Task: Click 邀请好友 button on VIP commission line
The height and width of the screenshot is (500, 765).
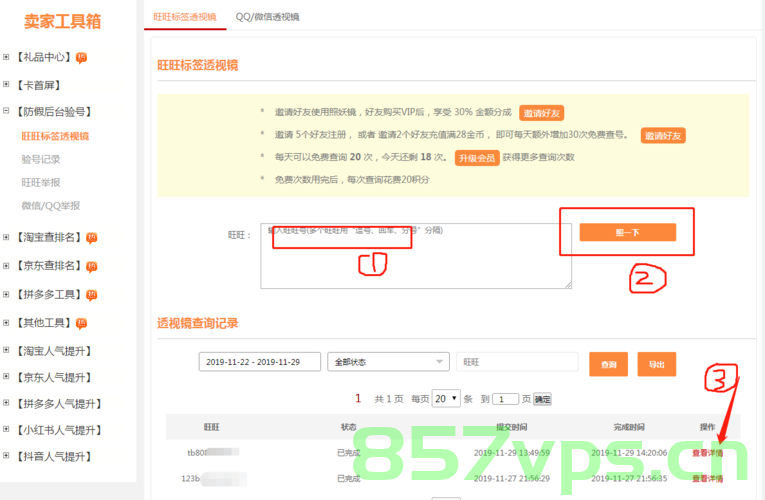Action: (542, 113)
